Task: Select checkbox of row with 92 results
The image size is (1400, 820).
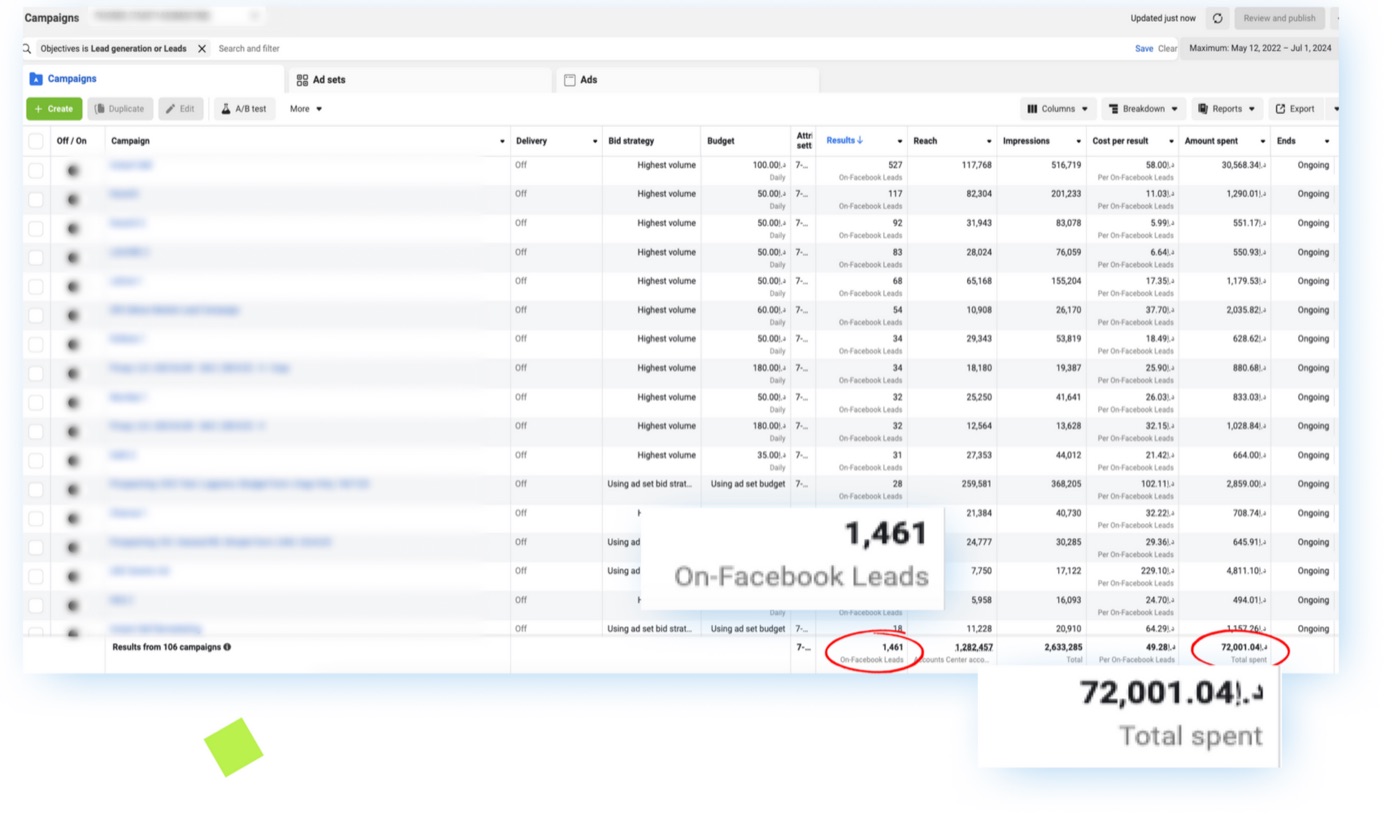Action: click(x=36, y=228)
